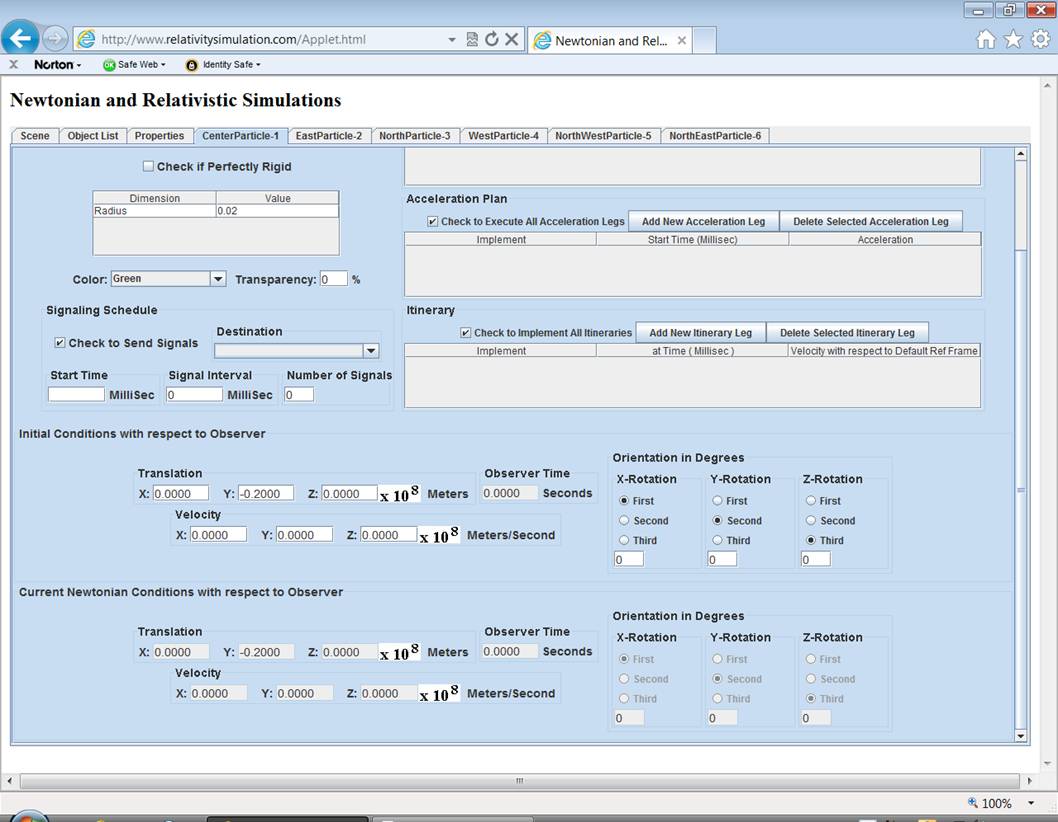Open the browser Home icon
Image resolution: width=1058 pixels, height=822 pixels.
pos(986,39)
